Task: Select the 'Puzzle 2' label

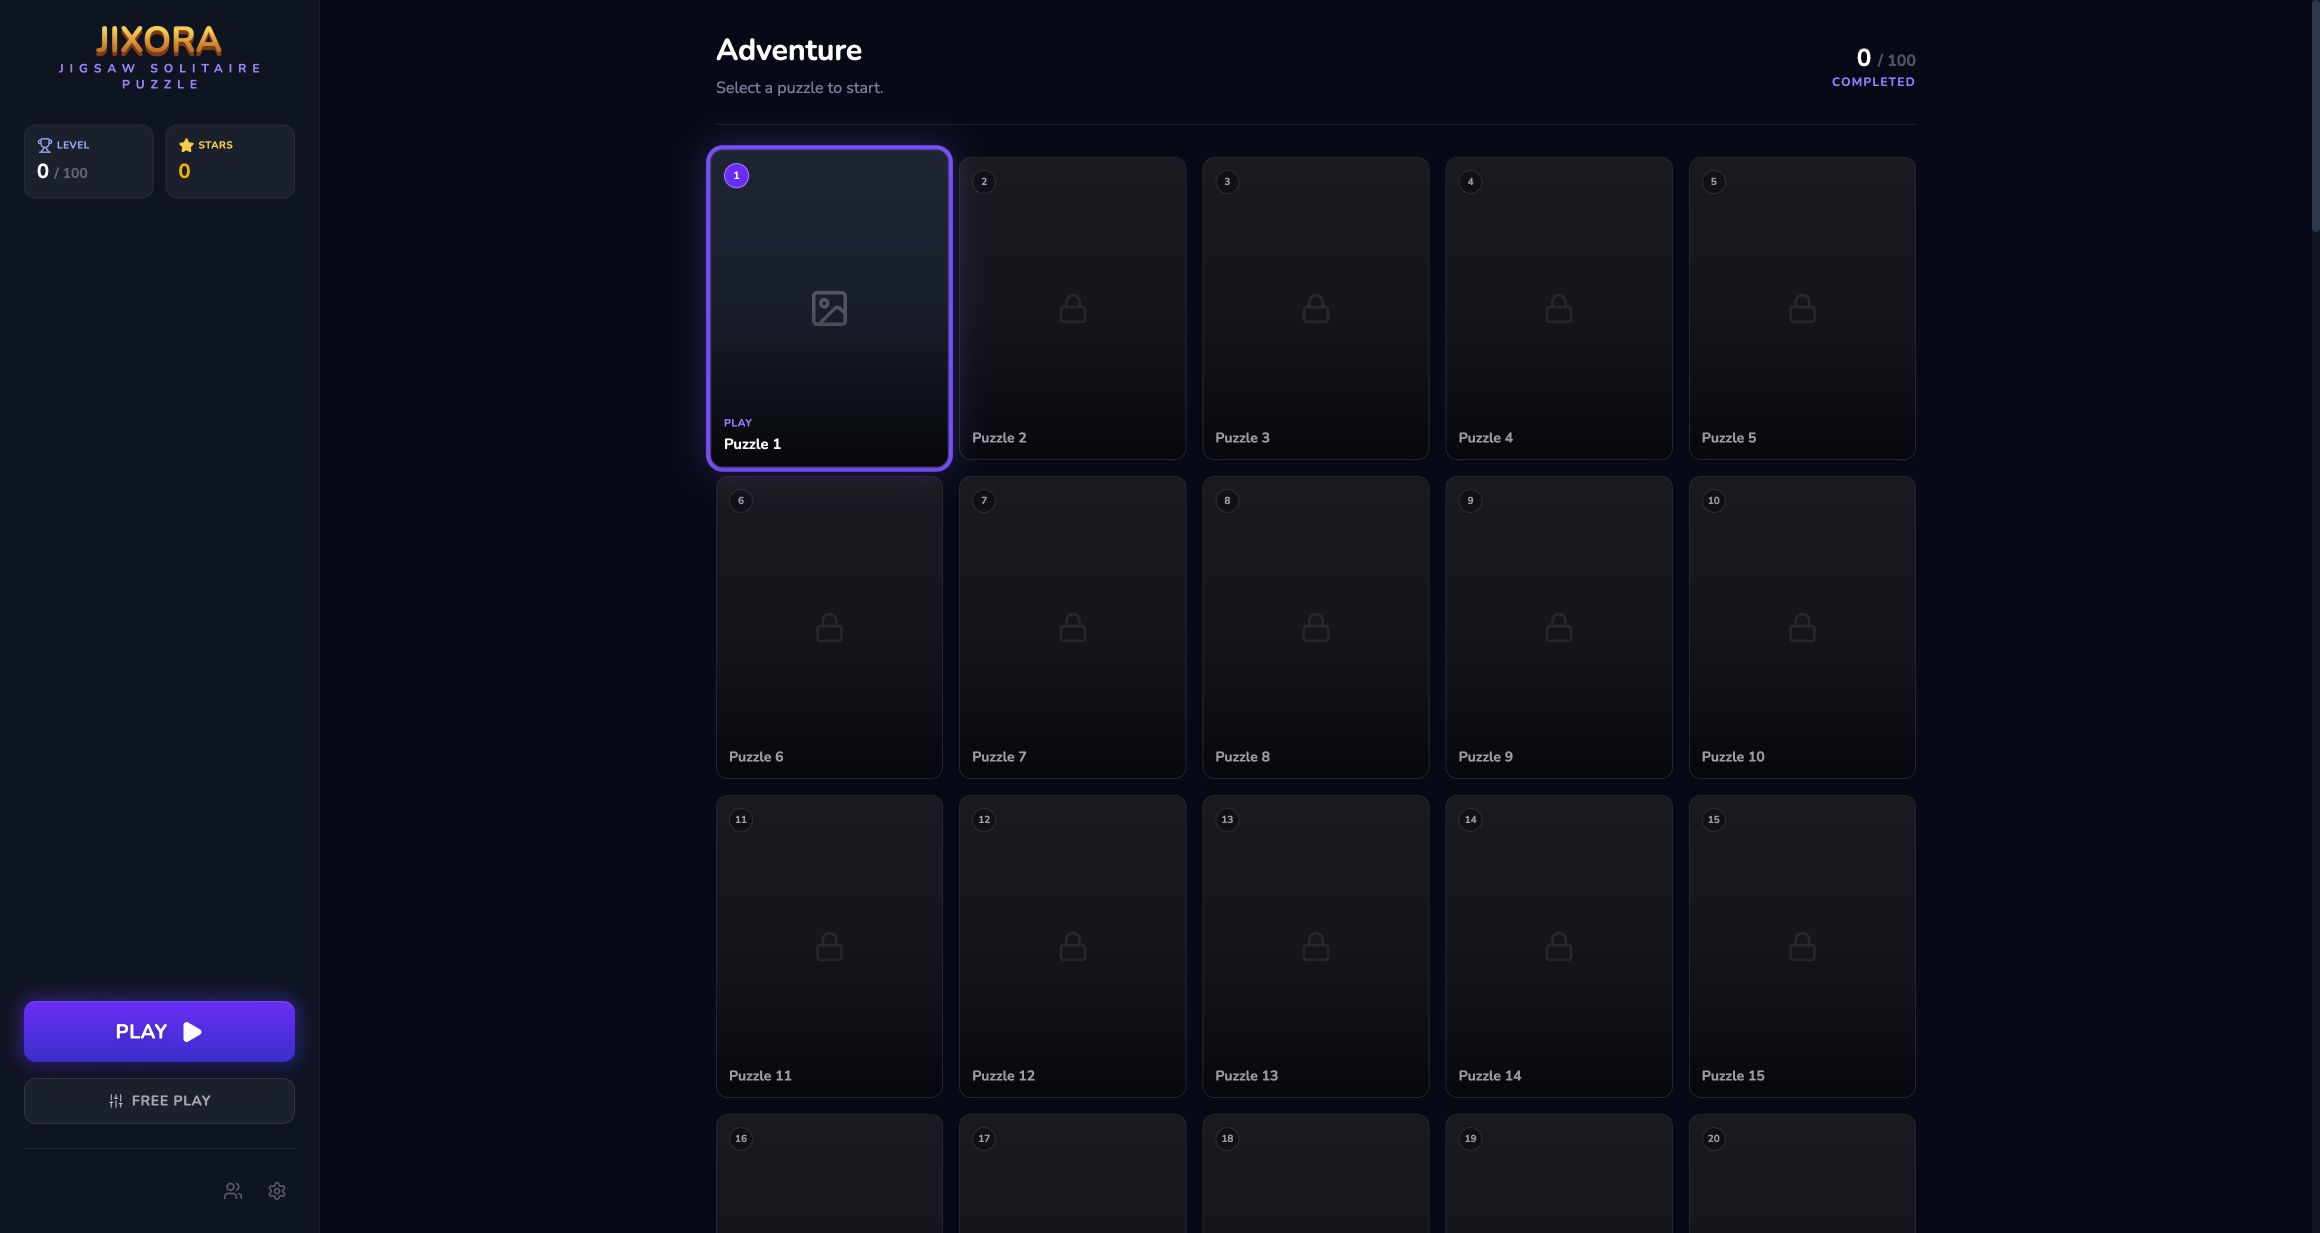Action: pos(999,438)
